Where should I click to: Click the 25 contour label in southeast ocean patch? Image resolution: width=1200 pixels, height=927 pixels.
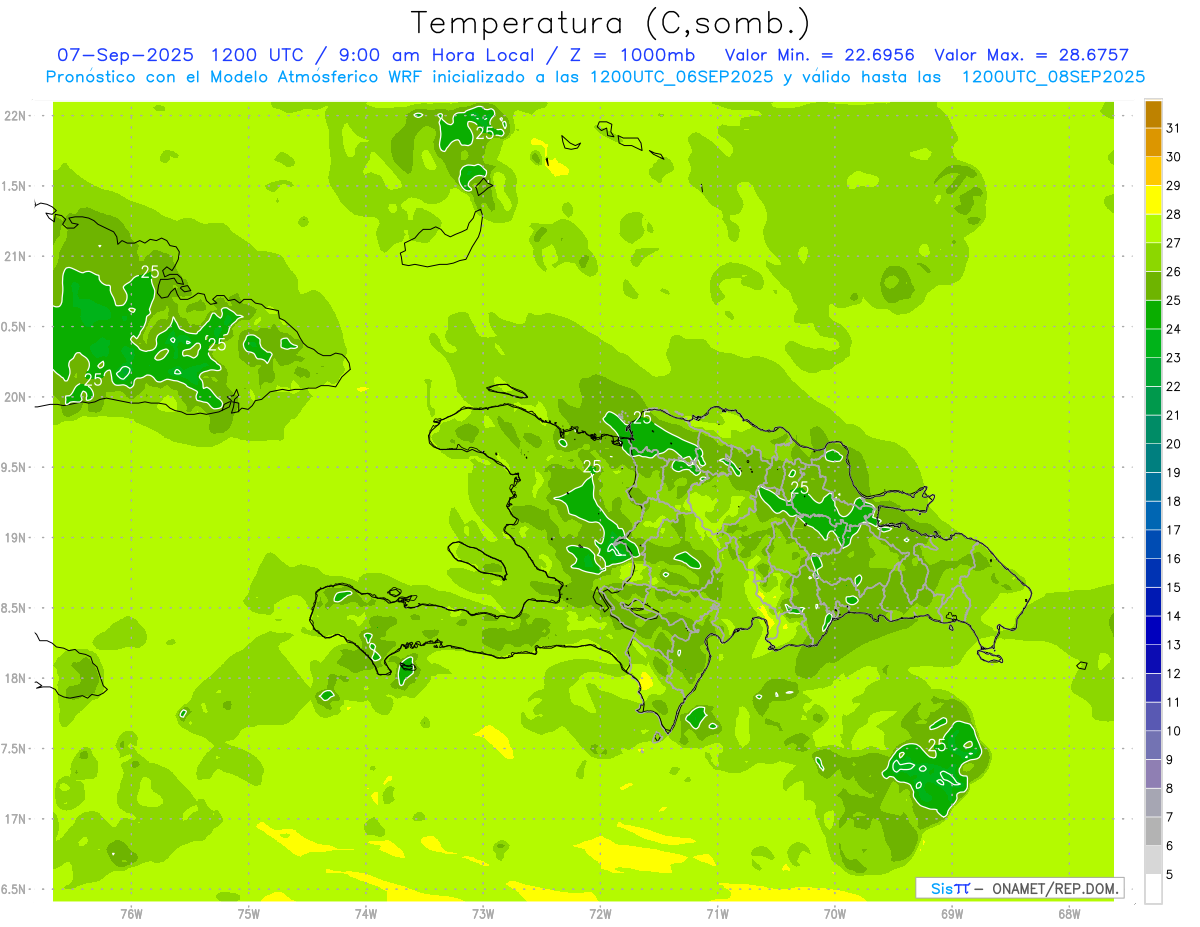[938, 745]
